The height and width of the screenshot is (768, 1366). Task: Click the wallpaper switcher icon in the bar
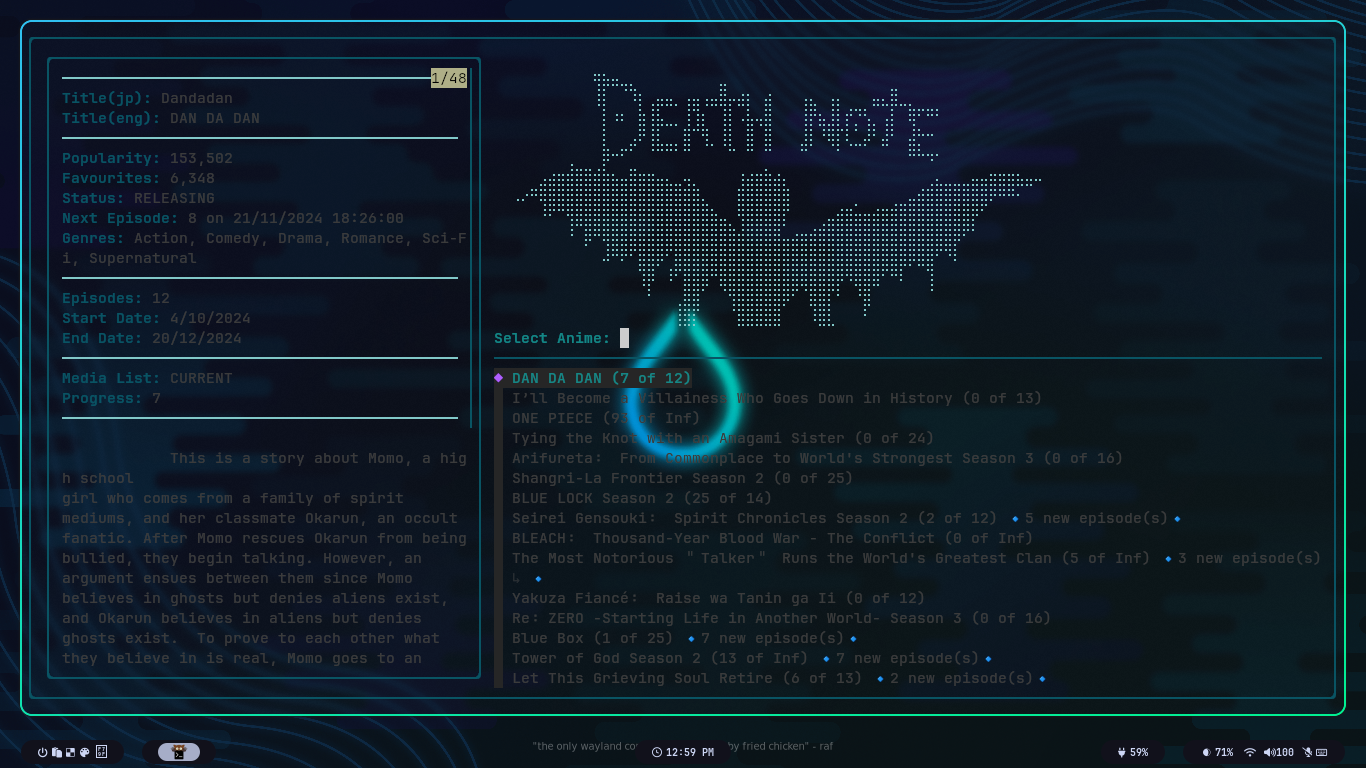pyautogui.click(x=70, y=752)
